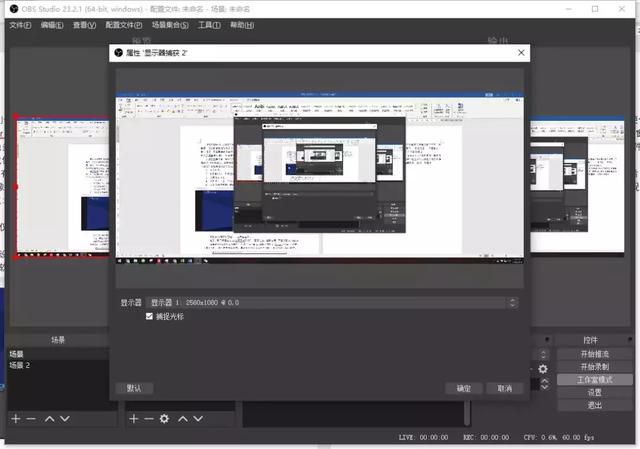Image resolution: width=640 pixels, height=449 pixels.
Task: Toggle the 捕捉光标 checkbox
Action: pyautogui.click(x=149, y=316)
